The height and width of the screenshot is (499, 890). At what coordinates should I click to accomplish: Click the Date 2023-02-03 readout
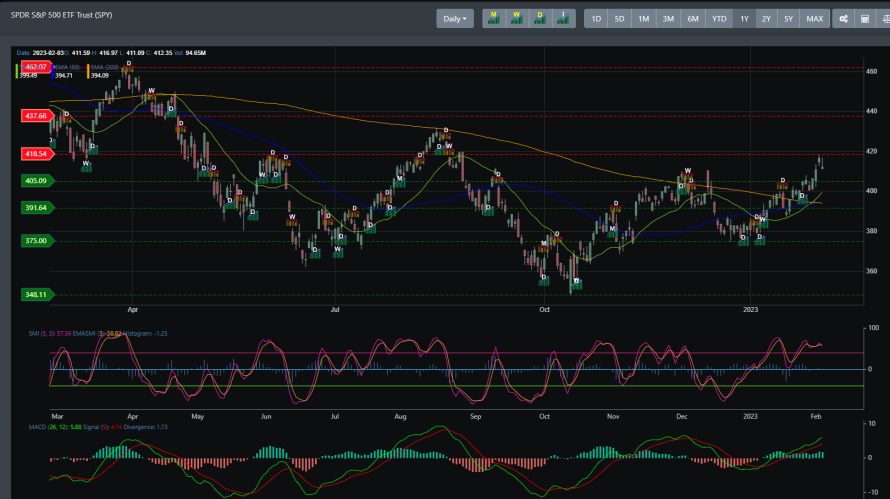(39, 53)
